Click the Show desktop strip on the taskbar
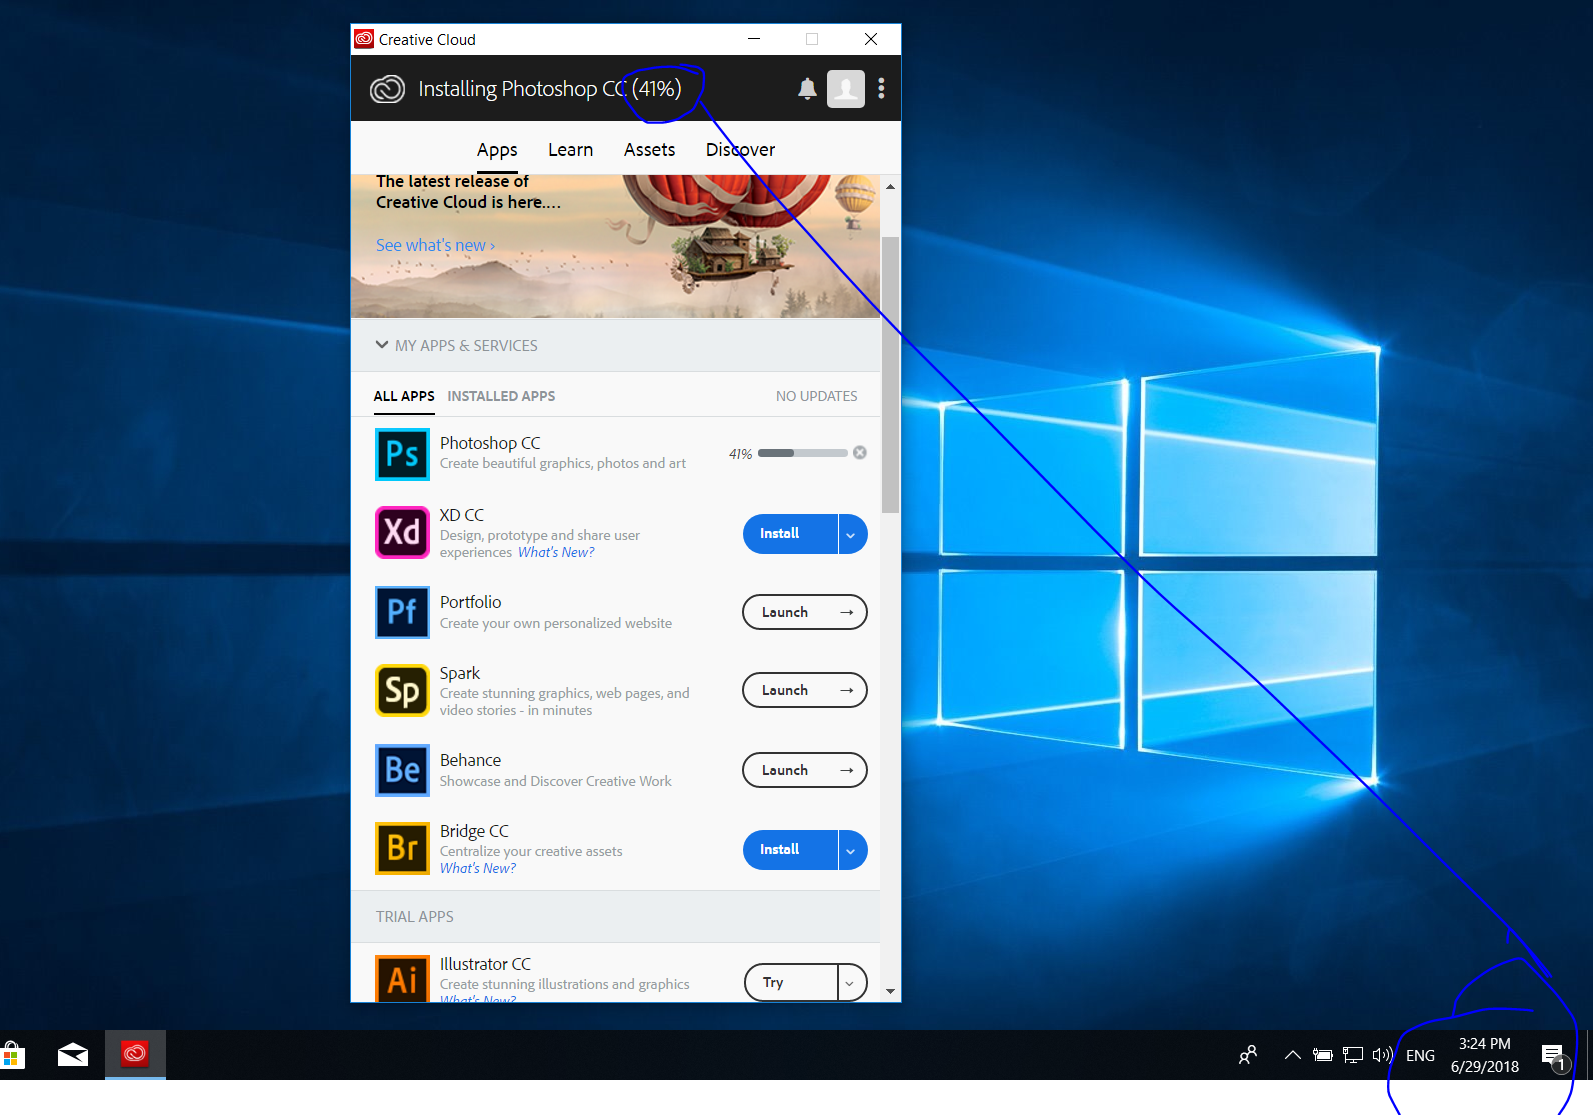Viewport: 1593px width, 1115px height. (x=1590, y=1055)
